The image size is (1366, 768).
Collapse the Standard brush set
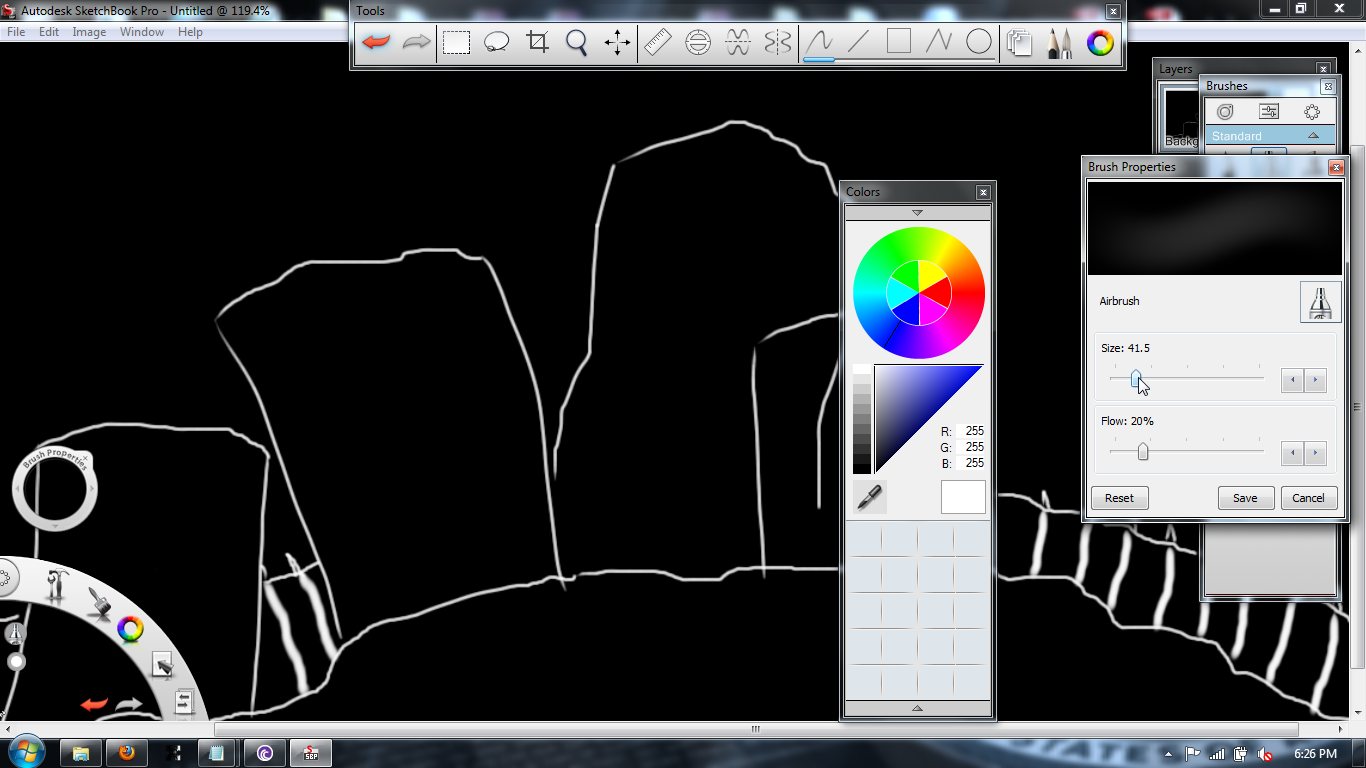[1313, 136]
